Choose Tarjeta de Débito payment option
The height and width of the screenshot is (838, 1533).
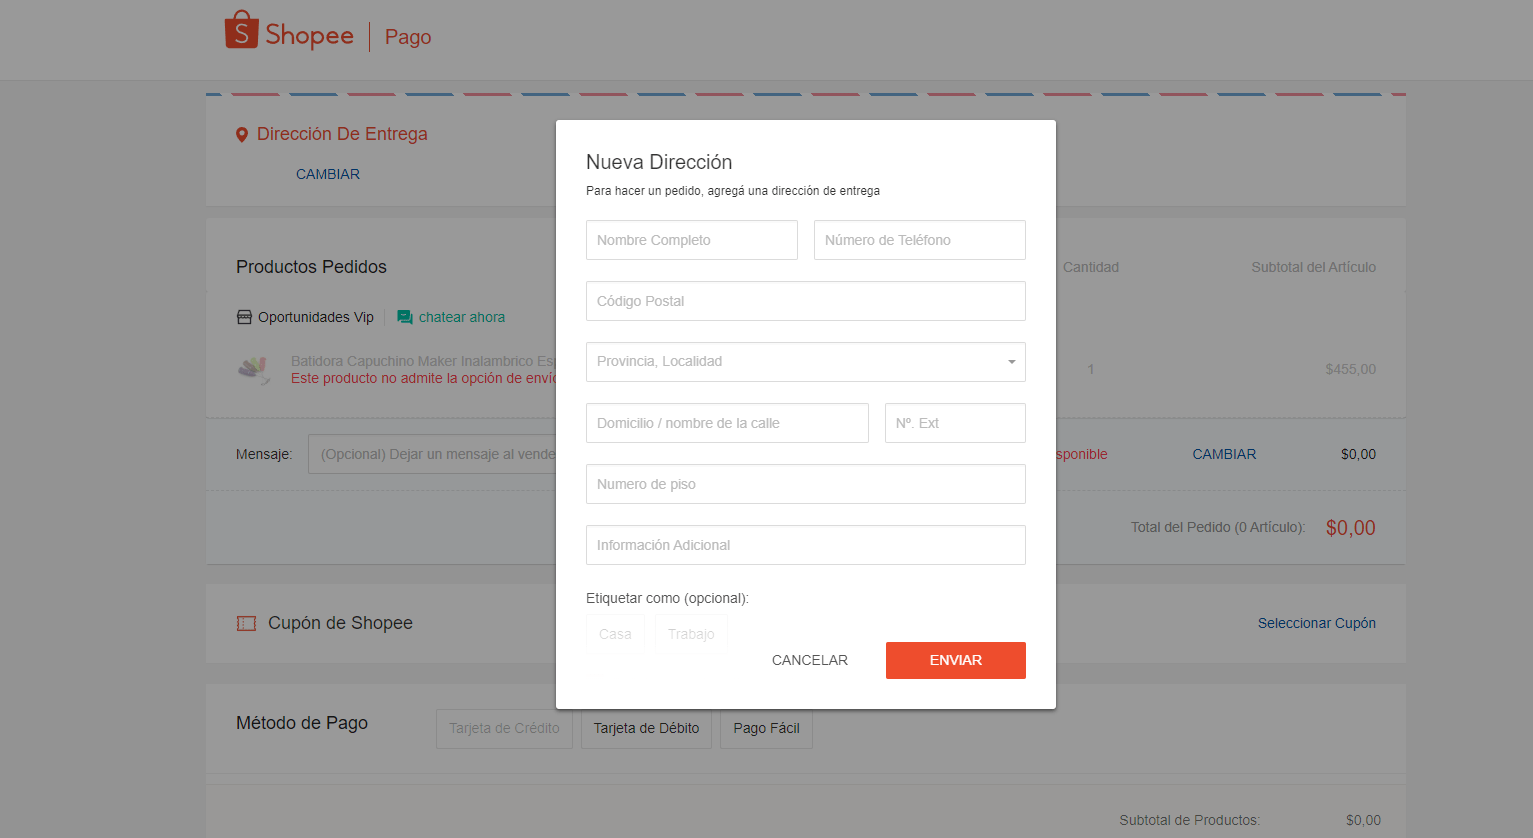(x=646, y=728)
